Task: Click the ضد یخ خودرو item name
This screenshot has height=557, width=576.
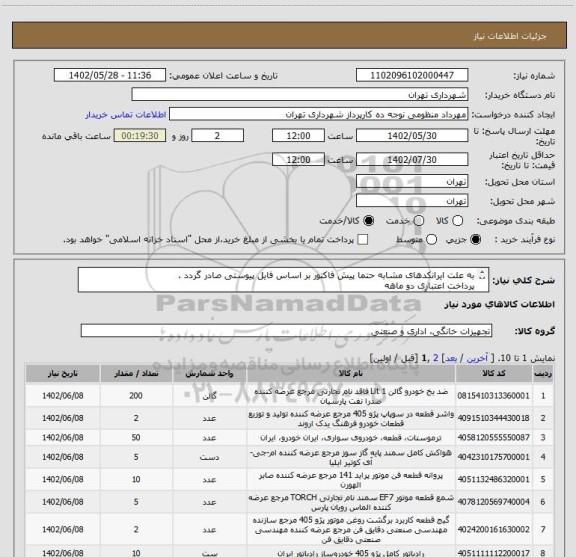Action: pos(351,396)
